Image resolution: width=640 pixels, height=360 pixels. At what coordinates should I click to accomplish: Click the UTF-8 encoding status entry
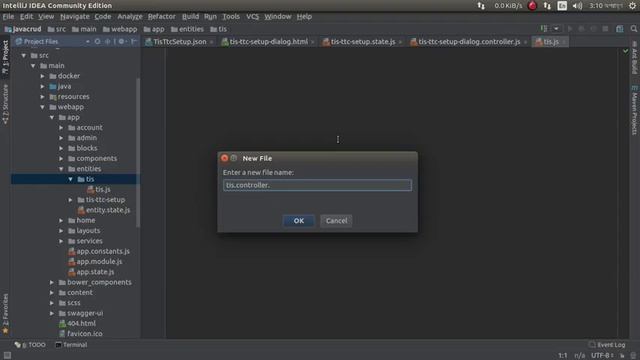coord(602,356)
